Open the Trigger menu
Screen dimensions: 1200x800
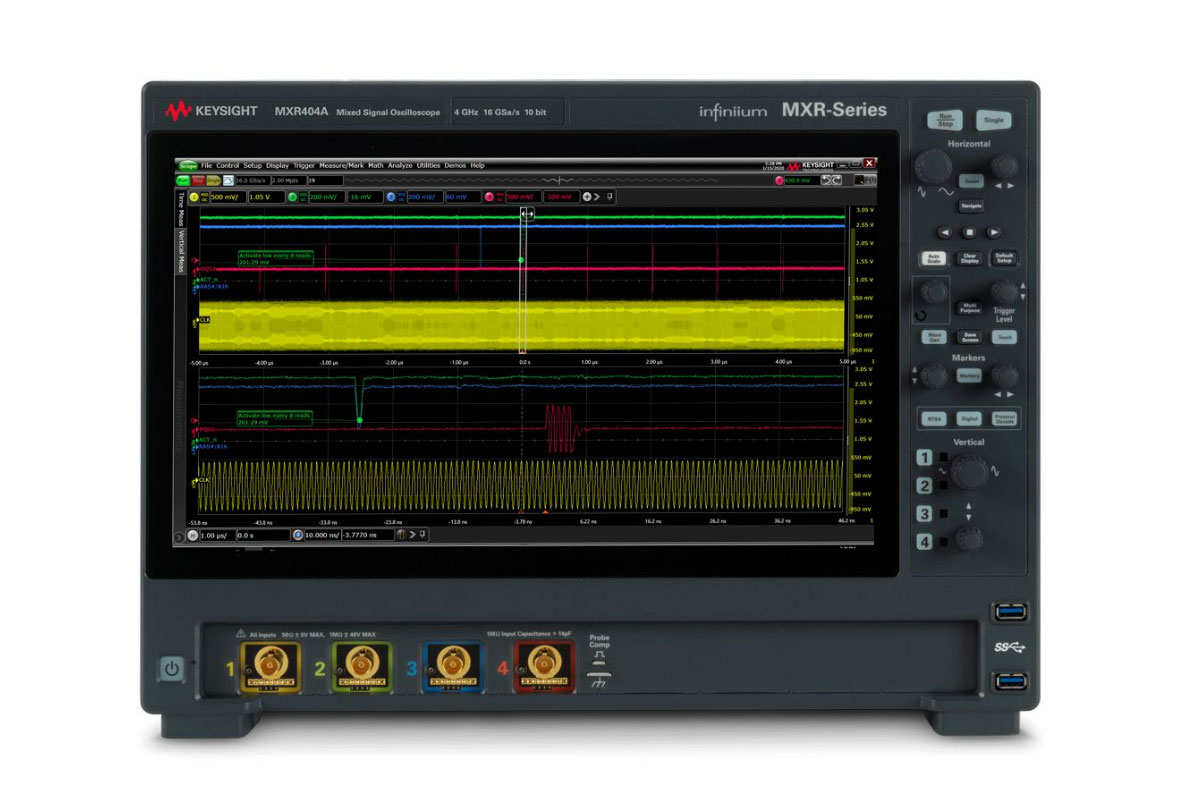[304, 165]
